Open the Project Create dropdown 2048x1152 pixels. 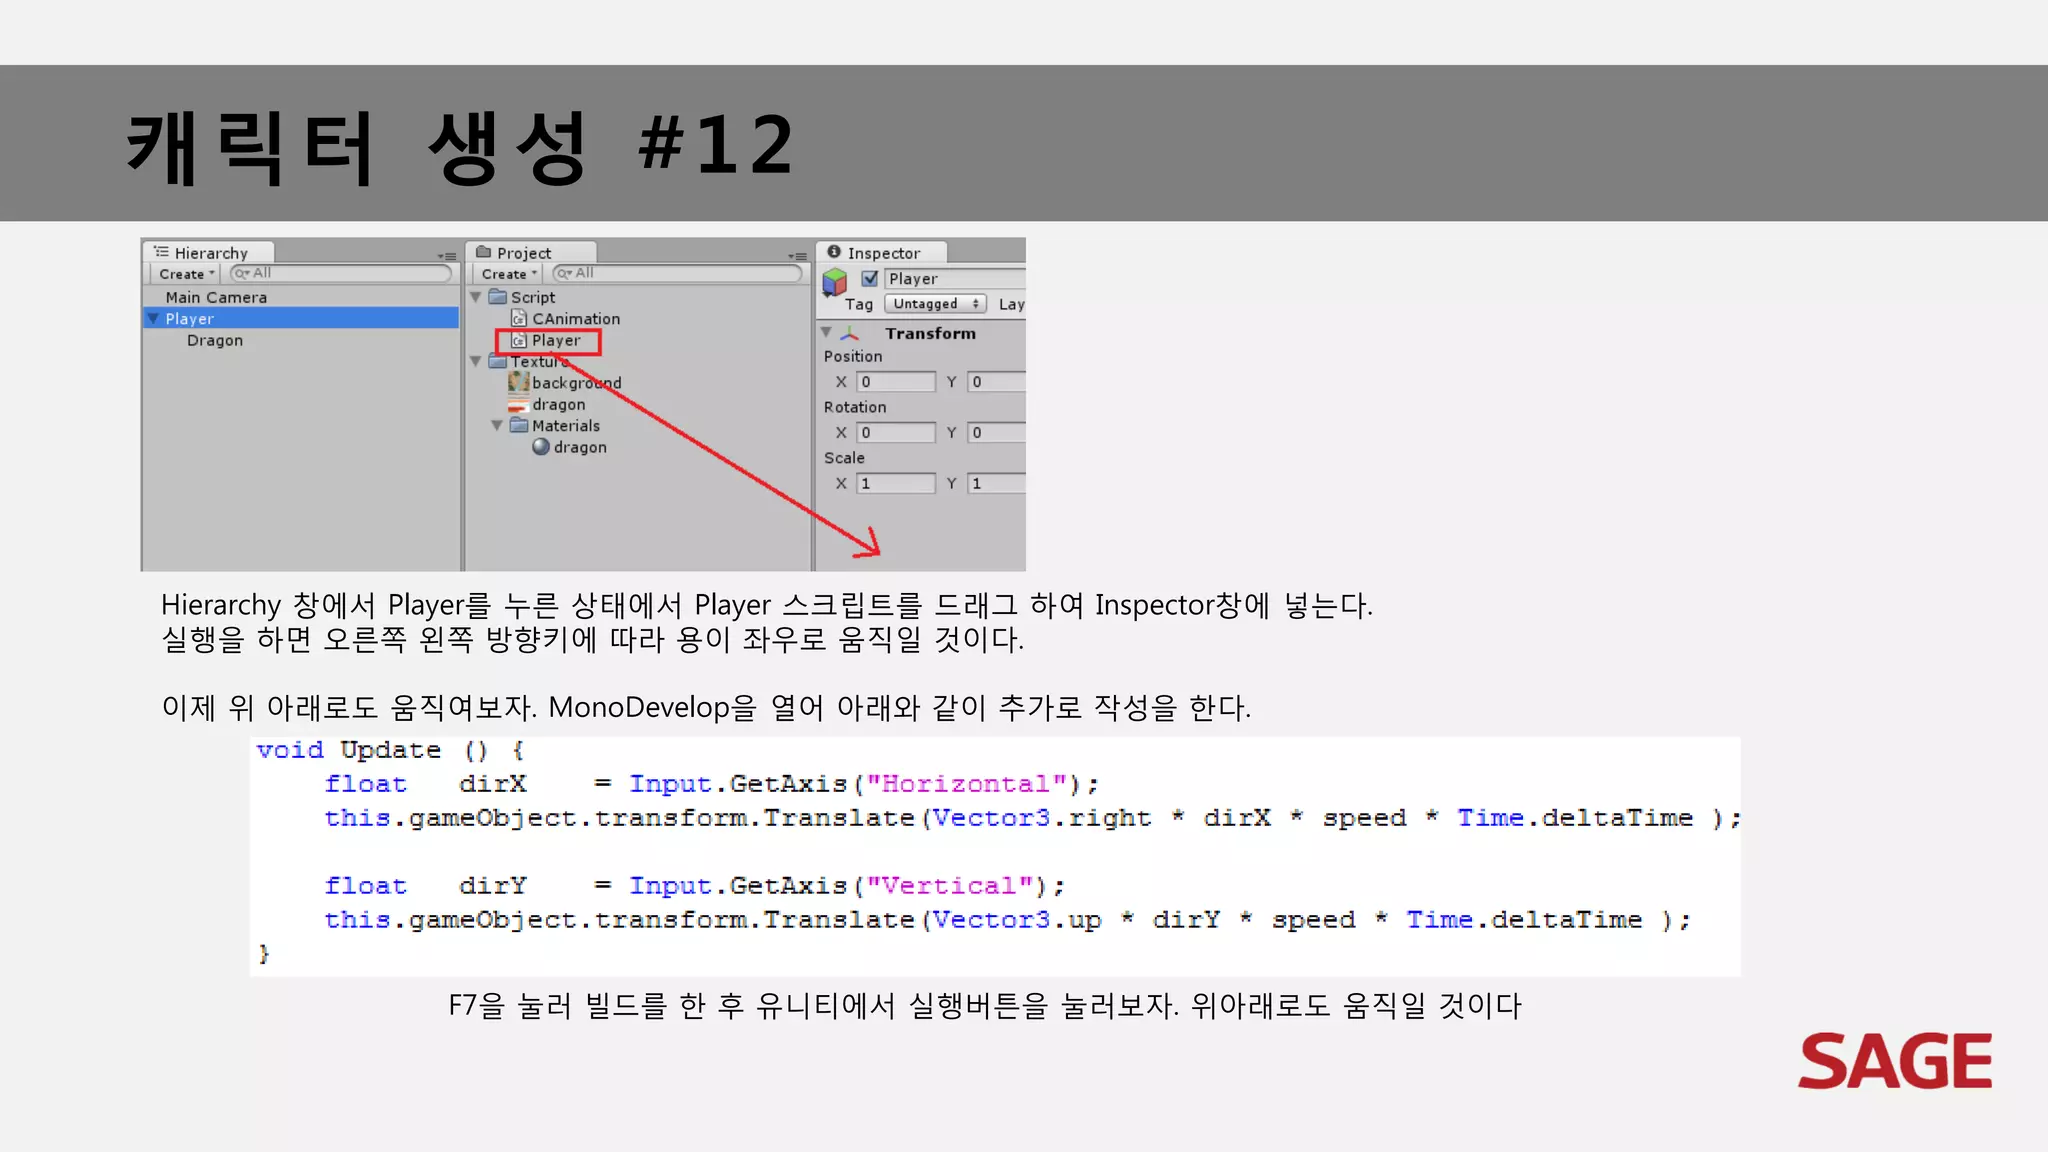pos(510,274)
